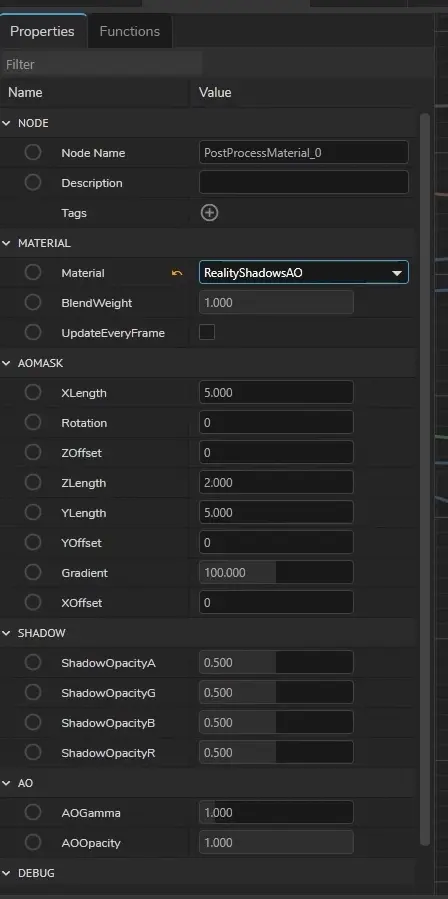Click the circle pin beside AOGamma
448x899 pixels.
click(x=33, y=812)
